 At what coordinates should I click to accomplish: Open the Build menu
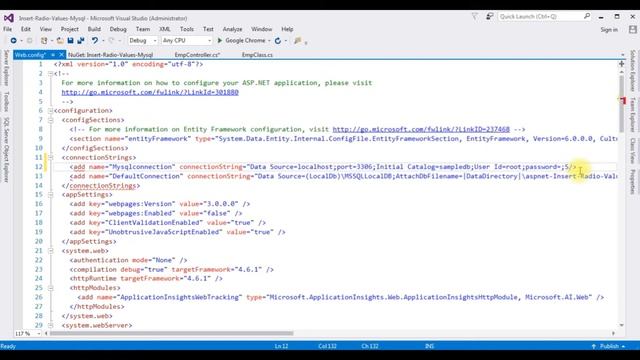(x=94, y=29)
